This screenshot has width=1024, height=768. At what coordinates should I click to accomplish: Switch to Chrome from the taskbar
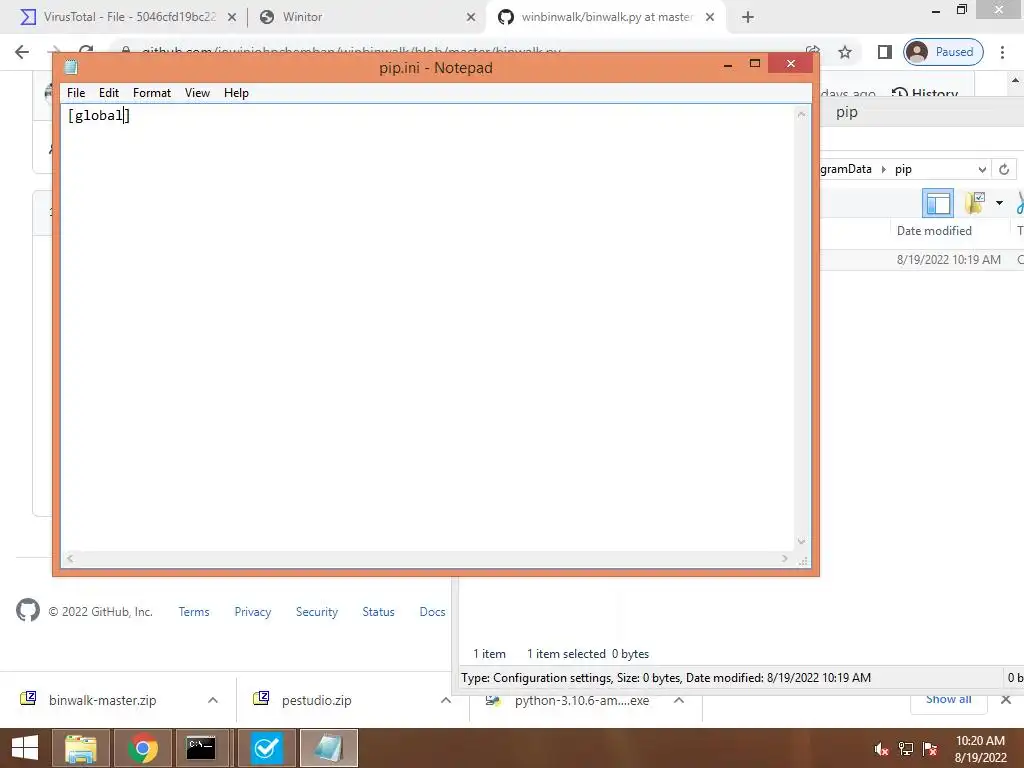[142, 748]
